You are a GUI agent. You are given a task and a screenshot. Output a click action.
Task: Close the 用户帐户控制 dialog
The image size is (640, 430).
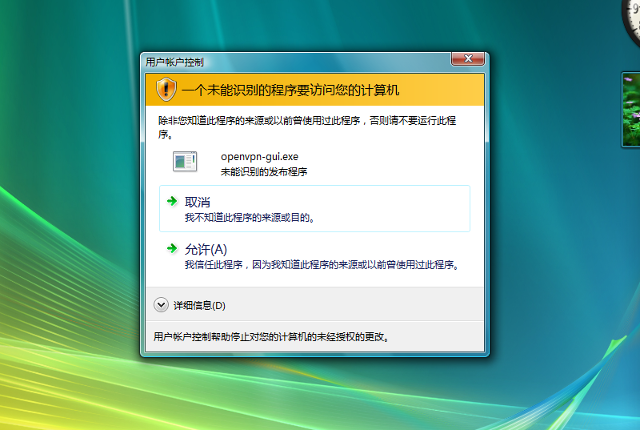pyautogui.click(x=468, y=59)
